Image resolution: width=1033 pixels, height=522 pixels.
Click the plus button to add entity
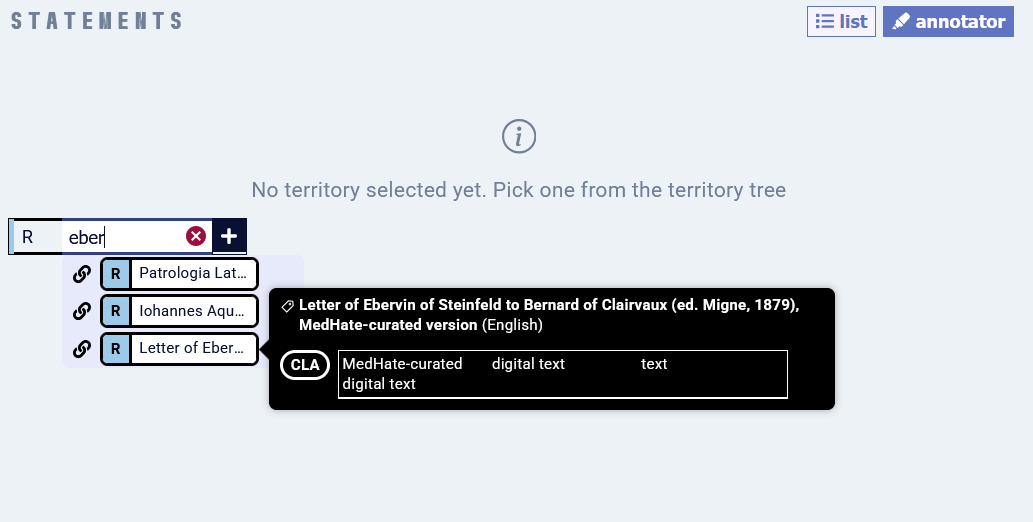(x=229, y=236)
